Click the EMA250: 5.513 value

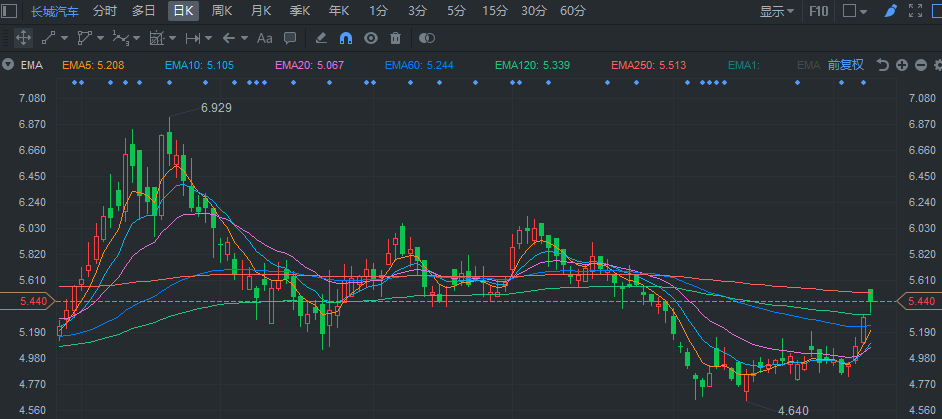click(648, 65)
